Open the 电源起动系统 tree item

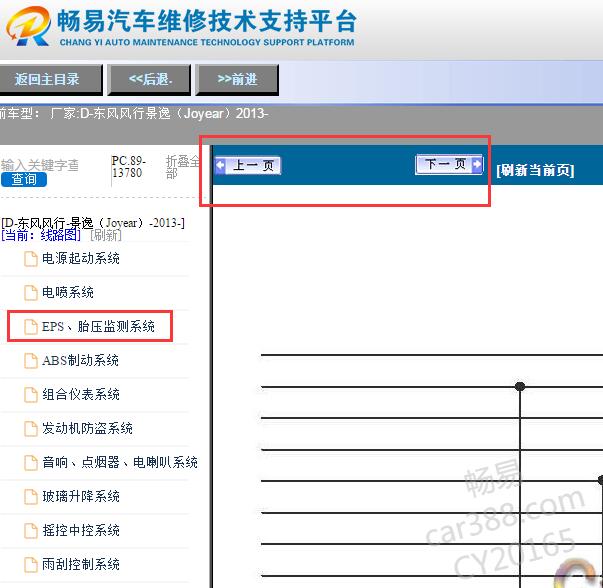click(81, 258)
